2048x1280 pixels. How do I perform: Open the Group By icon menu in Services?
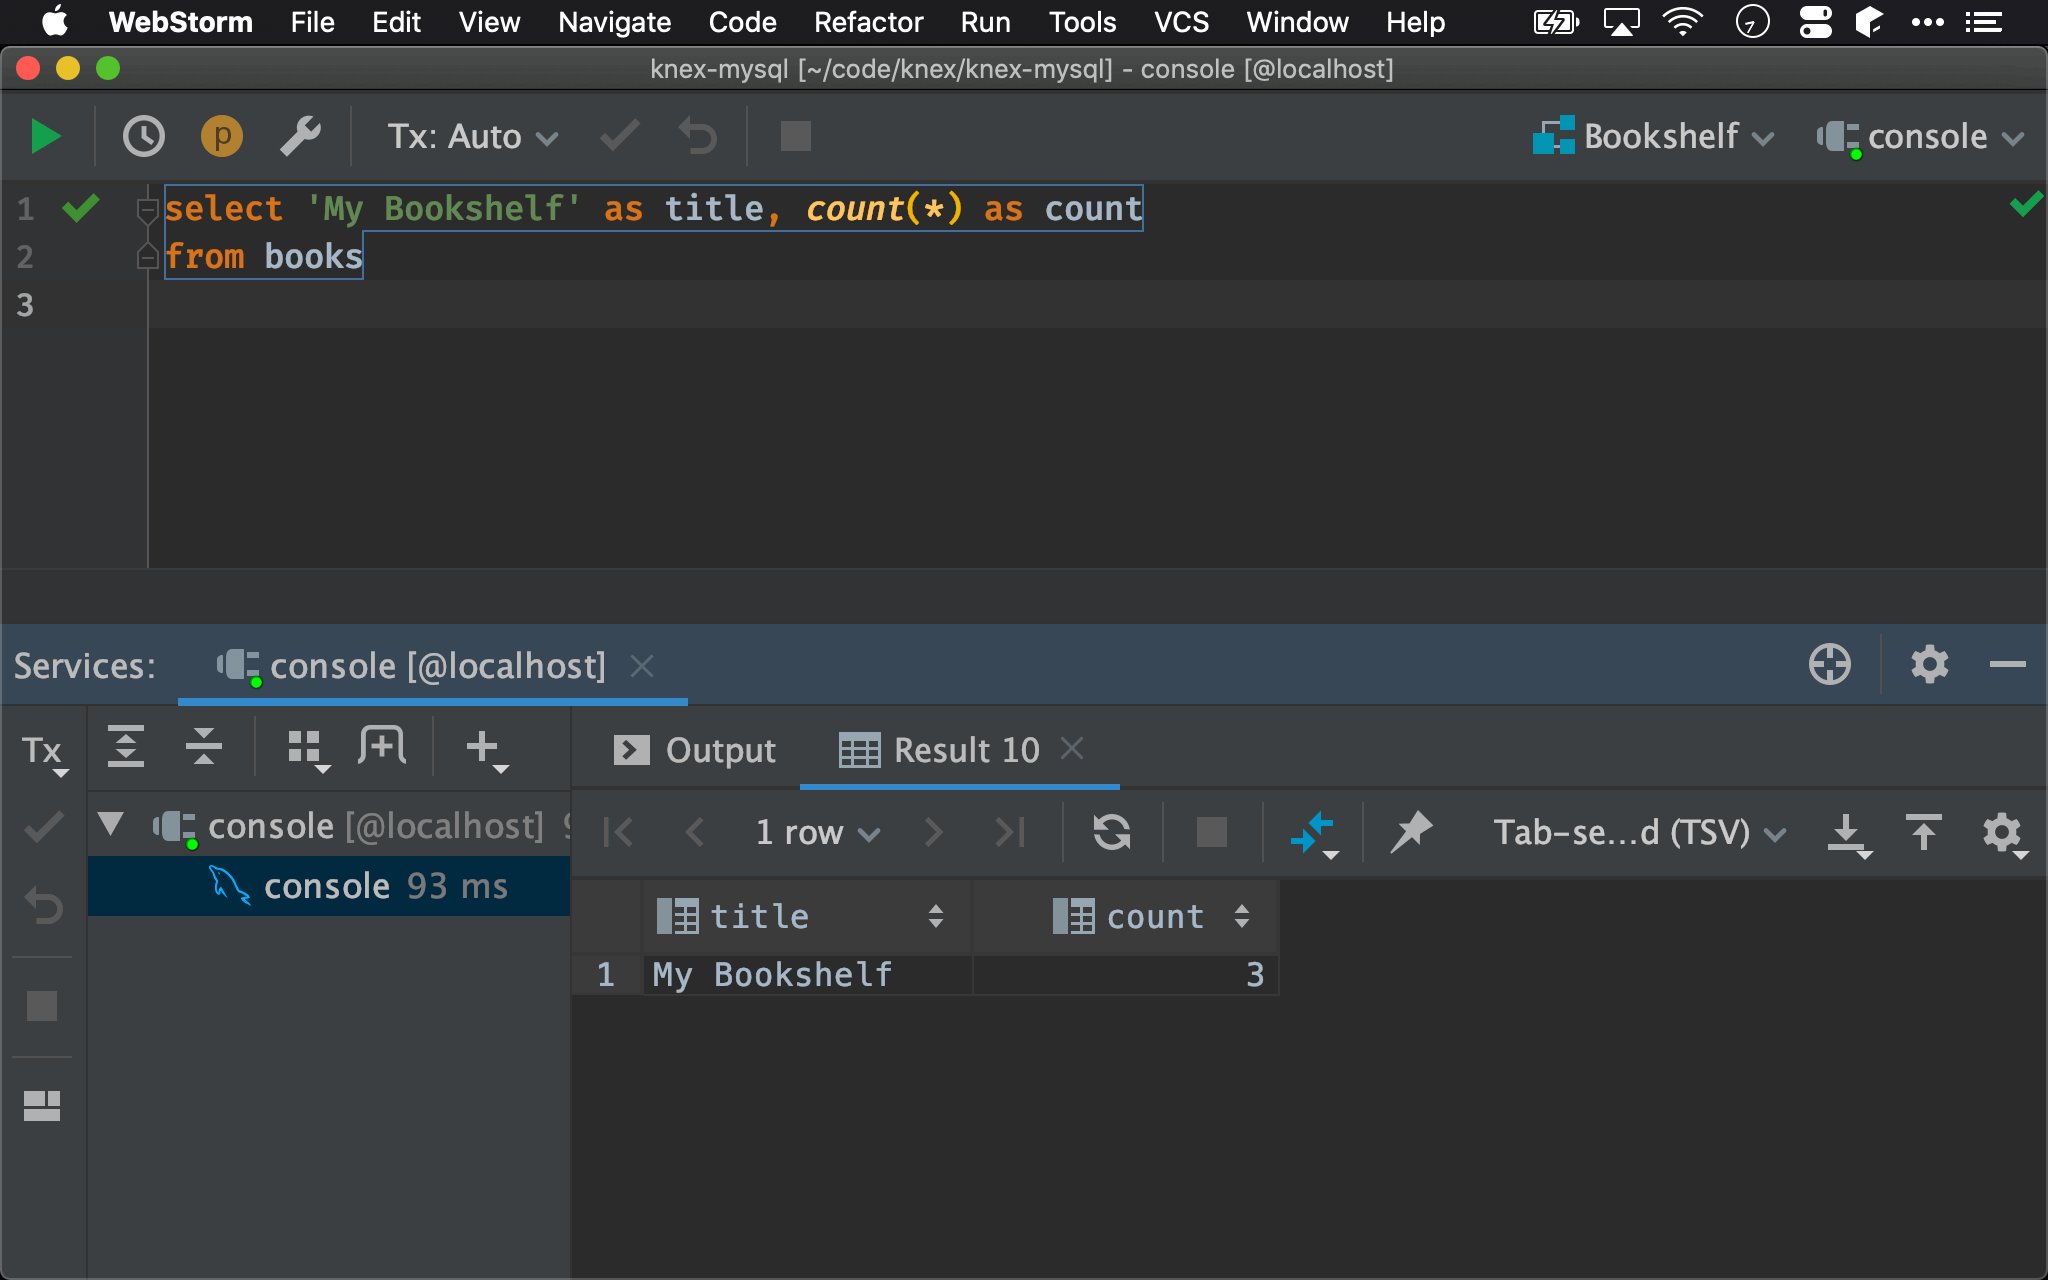308,750
